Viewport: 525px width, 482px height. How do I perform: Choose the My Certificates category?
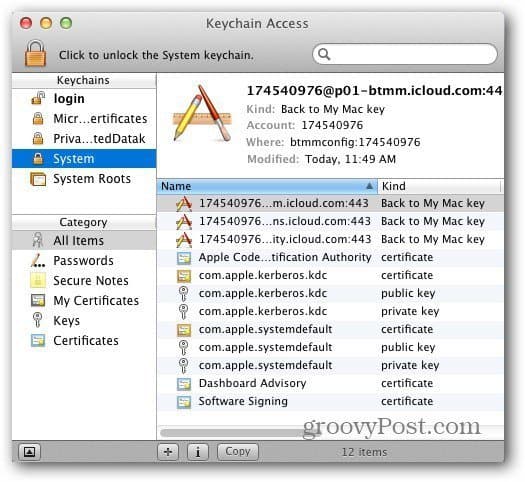84,301
